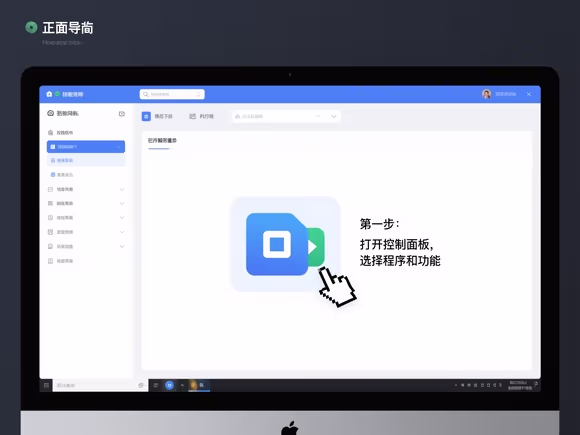Image resolution: width=580 pixels, height=435 pixels.
Task: Open the clock at the taskbar's right end
Action: (520, 385)
